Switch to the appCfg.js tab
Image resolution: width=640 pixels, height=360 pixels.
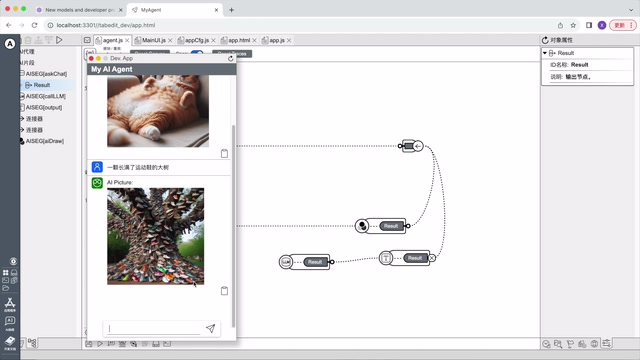197,40
